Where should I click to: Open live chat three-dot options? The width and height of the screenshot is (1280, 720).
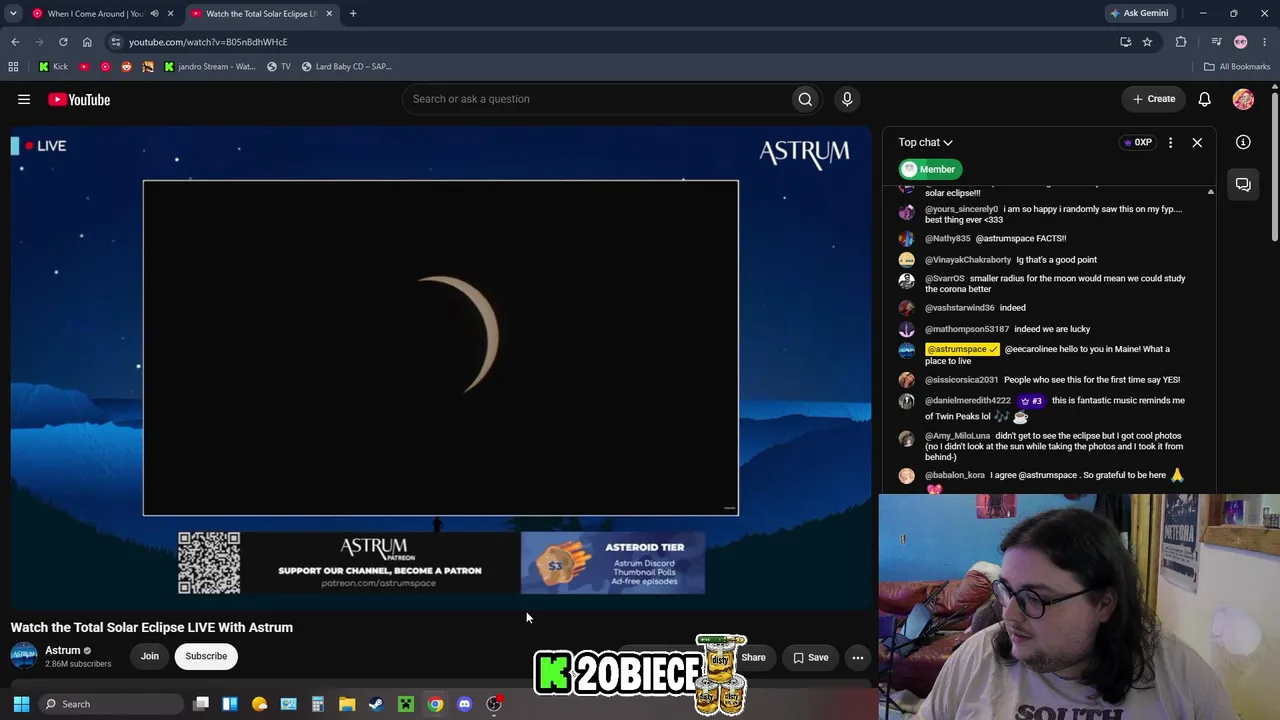pyautogui.click(x=1170, y=142)
